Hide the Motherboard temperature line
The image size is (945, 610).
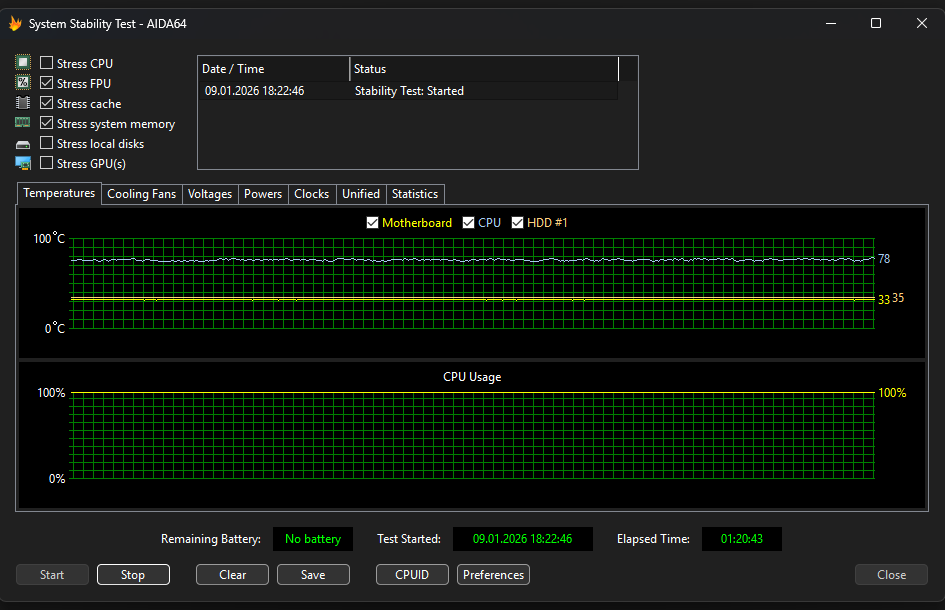click(372, 222)
